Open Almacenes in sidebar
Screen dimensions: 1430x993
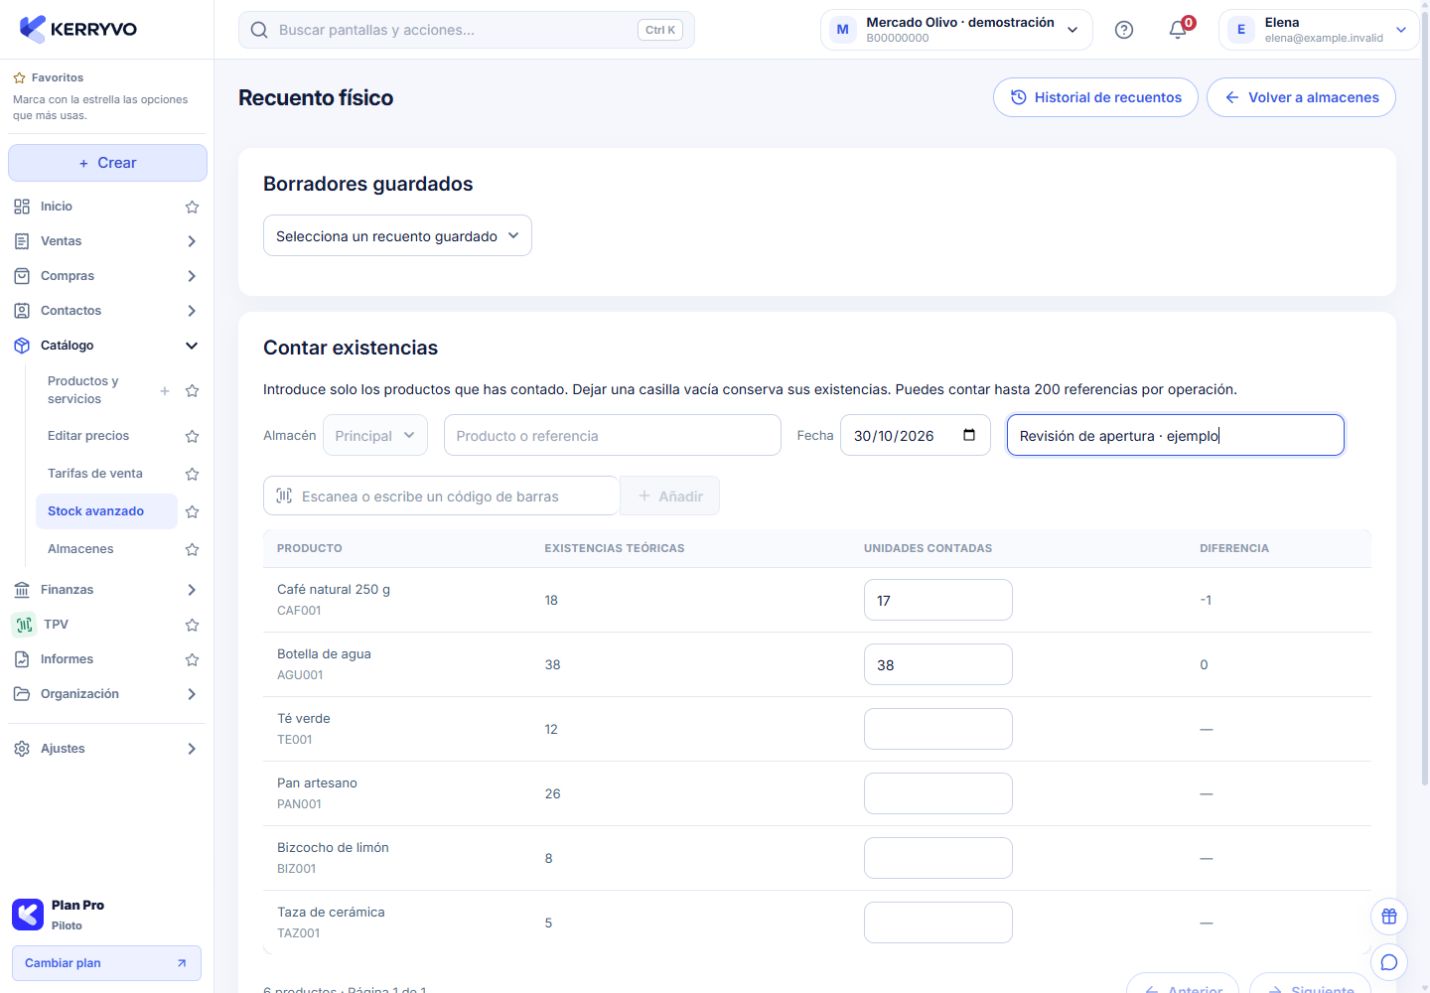80,549
